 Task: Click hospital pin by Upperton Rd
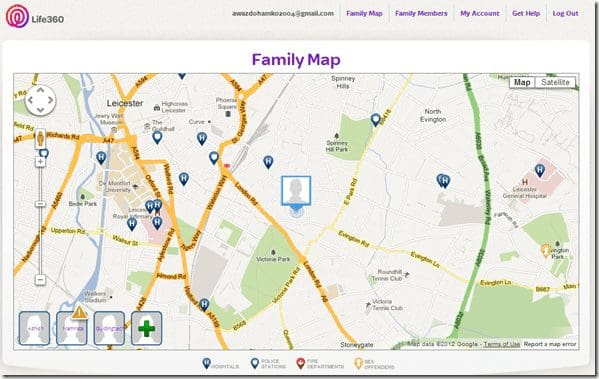tap(132, 224)
